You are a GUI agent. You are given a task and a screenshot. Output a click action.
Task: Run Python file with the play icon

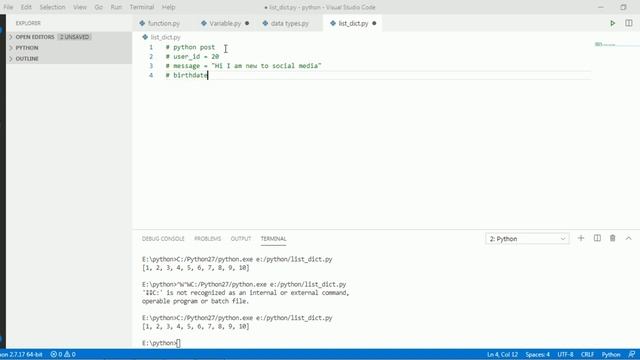612,23
